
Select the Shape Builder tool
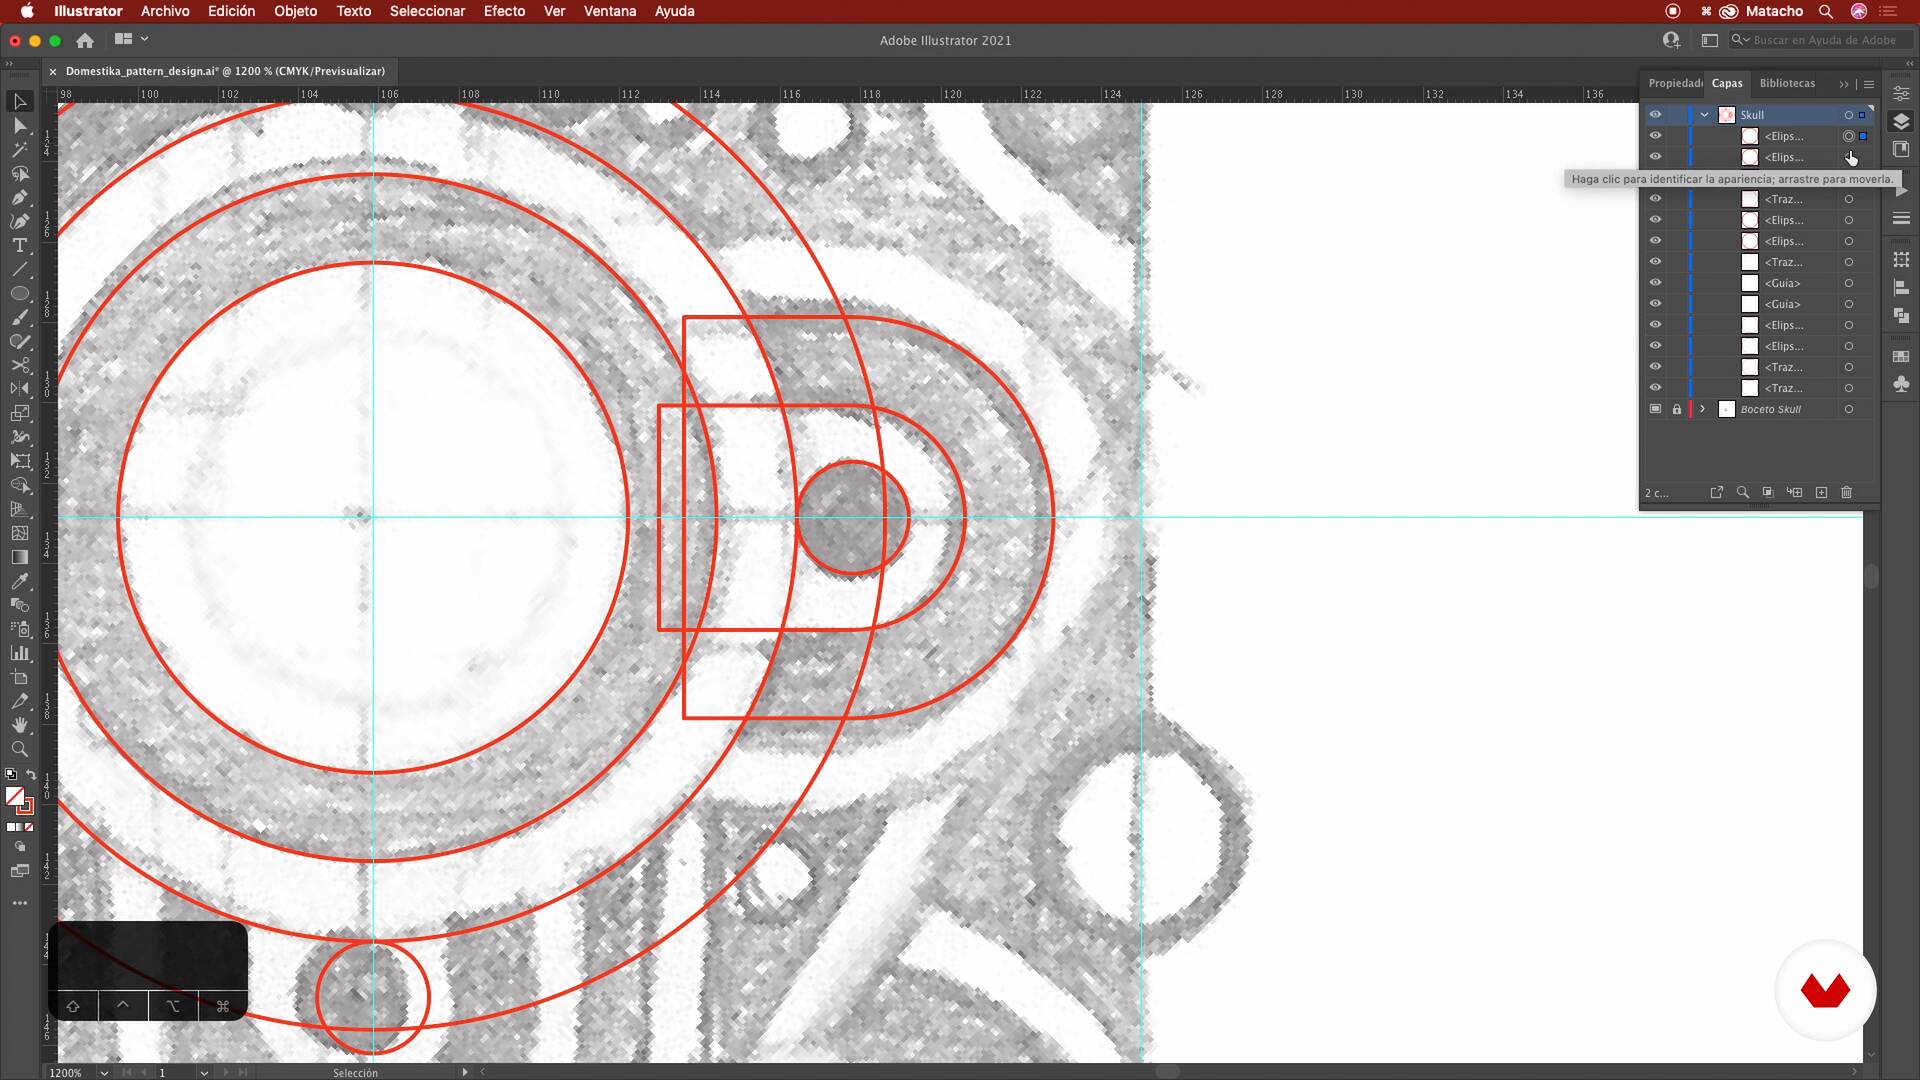point(19,485)
